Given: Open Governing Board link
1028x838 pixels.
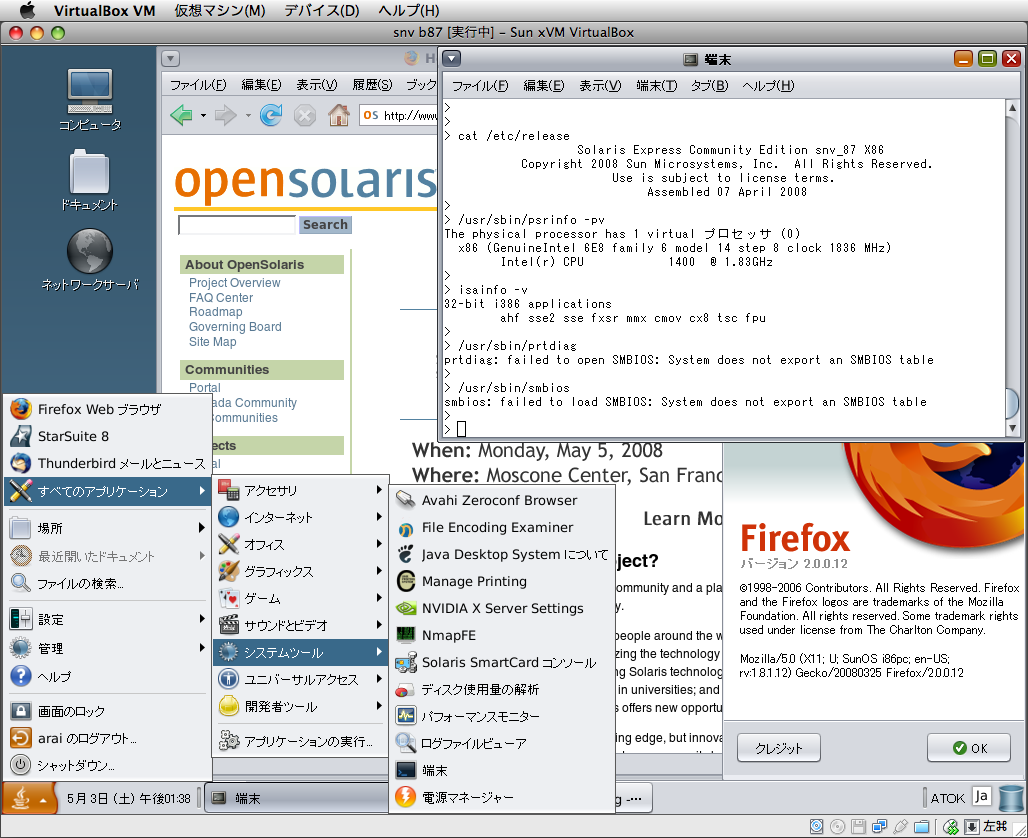Looking at the screenshot, I should point(235,327).
